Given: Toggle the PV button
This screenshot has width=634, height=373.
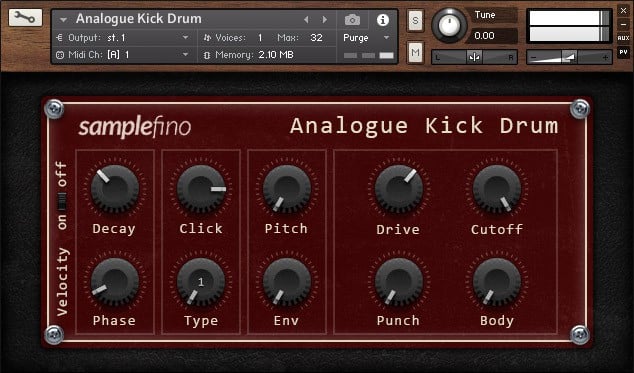Looking at the screenshot, I should click(x=623, y=52).
